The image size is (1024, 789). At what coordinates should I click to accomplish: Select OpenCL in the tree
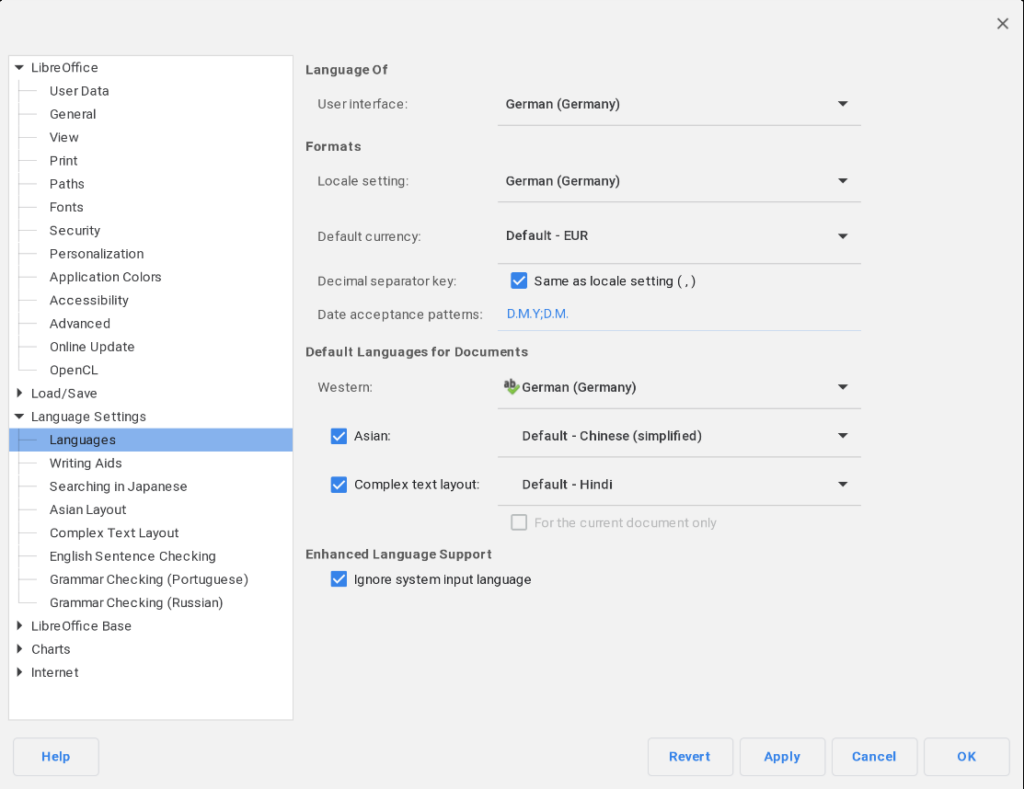click(74, 370)
